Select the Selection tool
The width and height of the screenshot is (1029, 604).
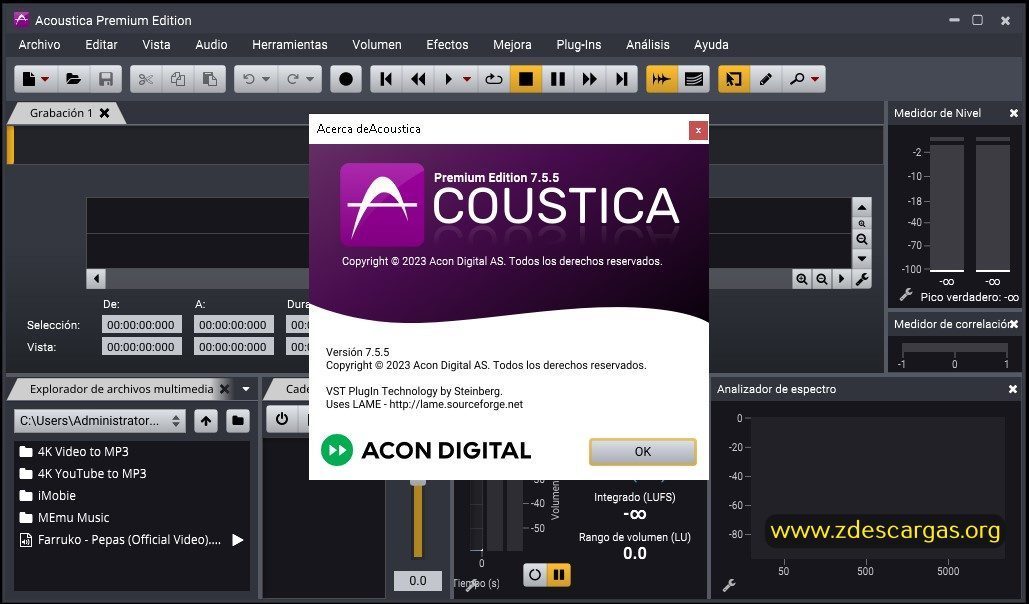tap(734, 79)
